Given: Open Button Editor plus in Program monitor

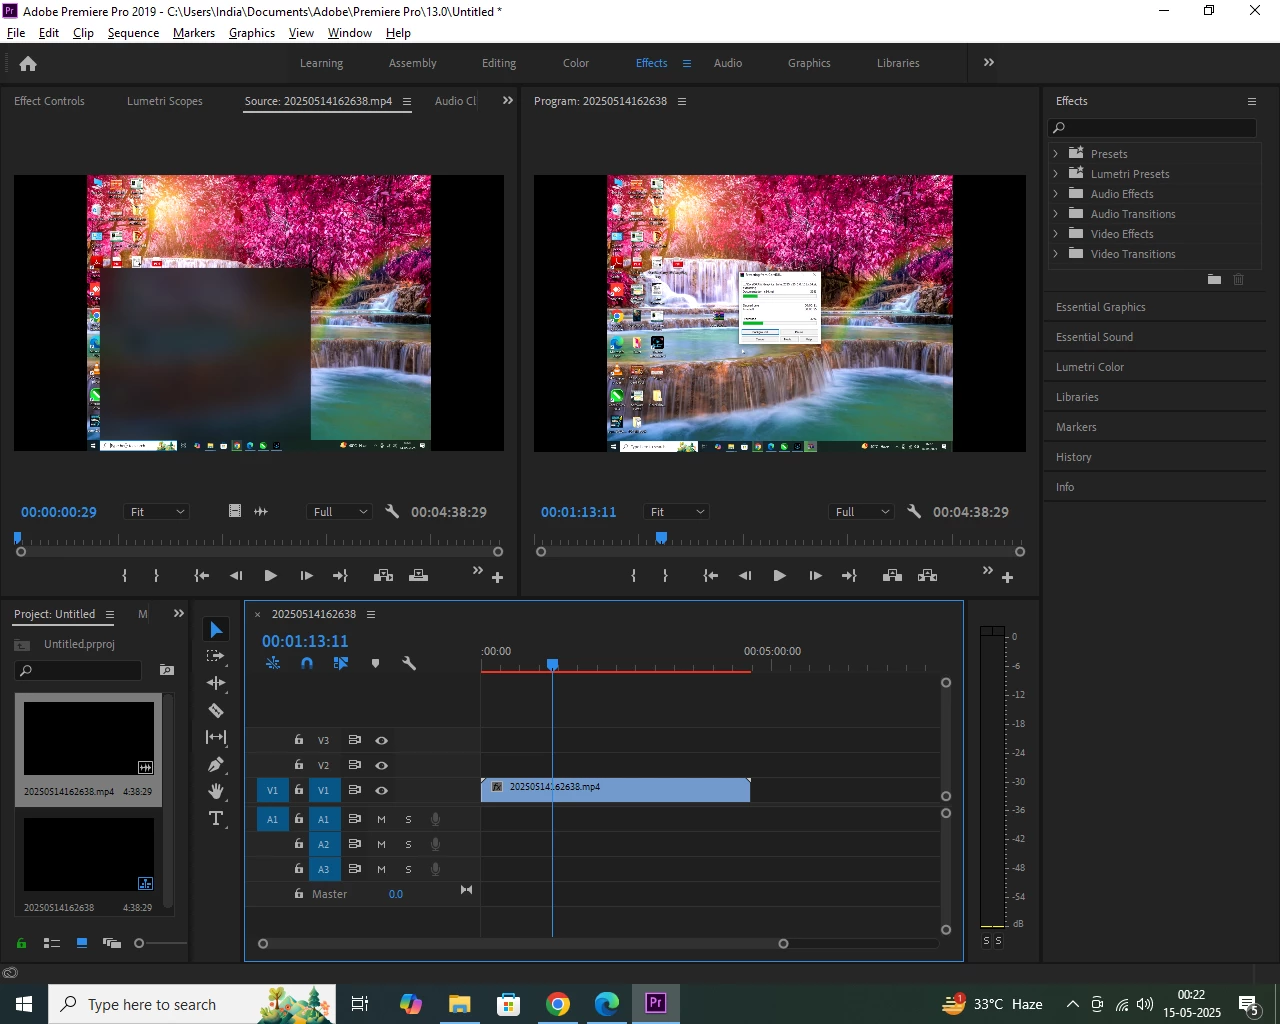Looking at the screenshot, I should click(x=1007, y=577).
